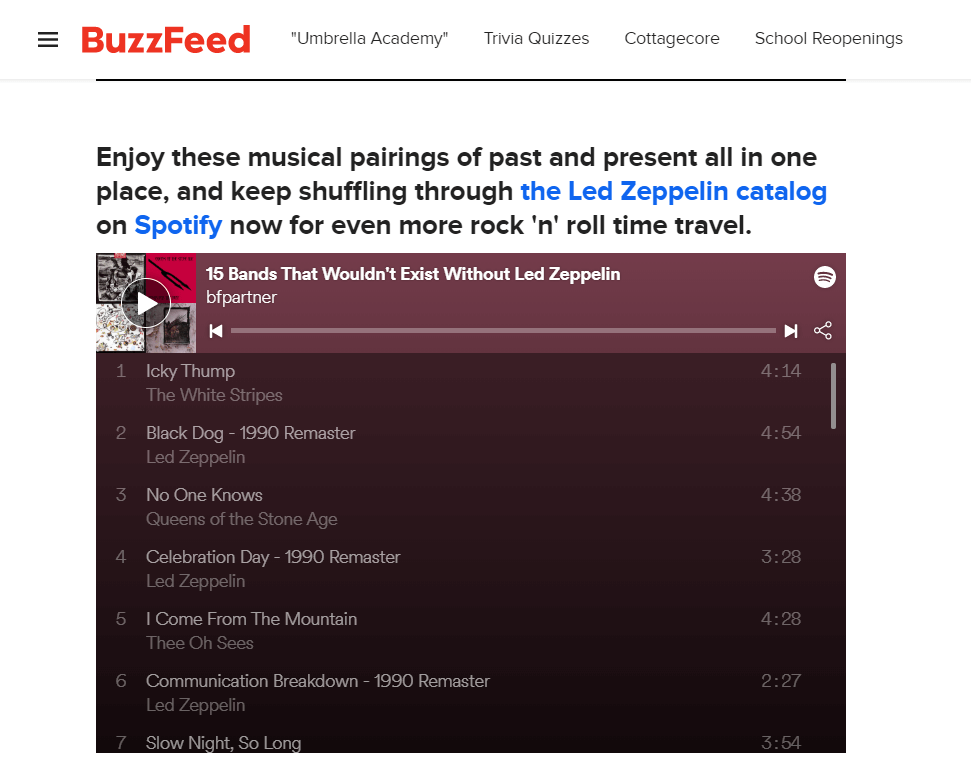Skip to previous track

click(x=216, y=331)
